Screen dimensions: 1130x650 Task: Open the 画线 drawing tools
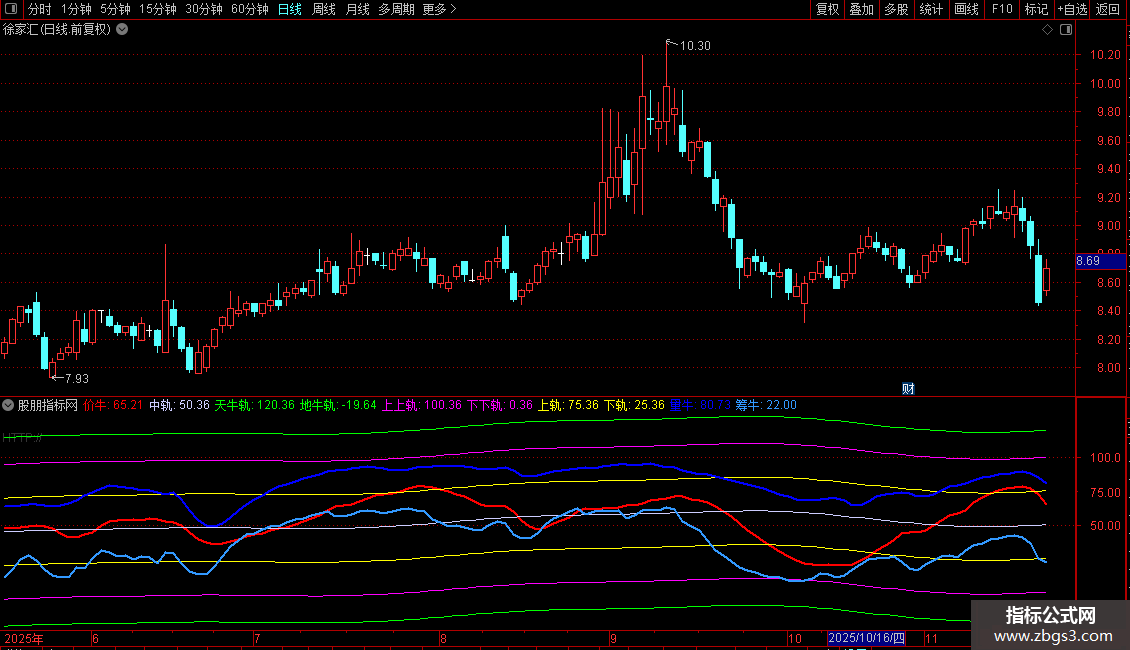point(966,10)
